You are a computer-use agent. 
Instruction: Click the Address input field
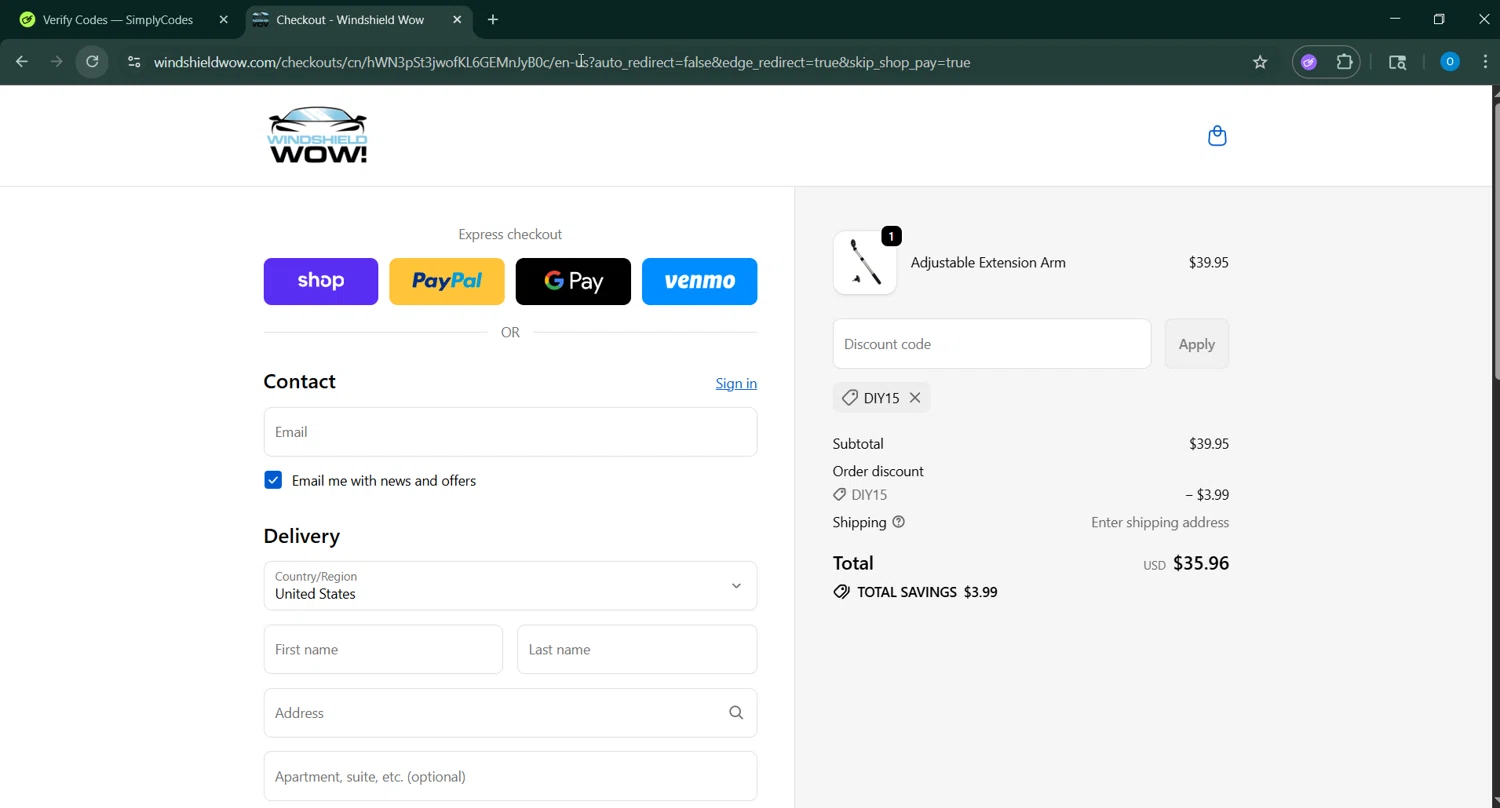[x=510, y=713]
